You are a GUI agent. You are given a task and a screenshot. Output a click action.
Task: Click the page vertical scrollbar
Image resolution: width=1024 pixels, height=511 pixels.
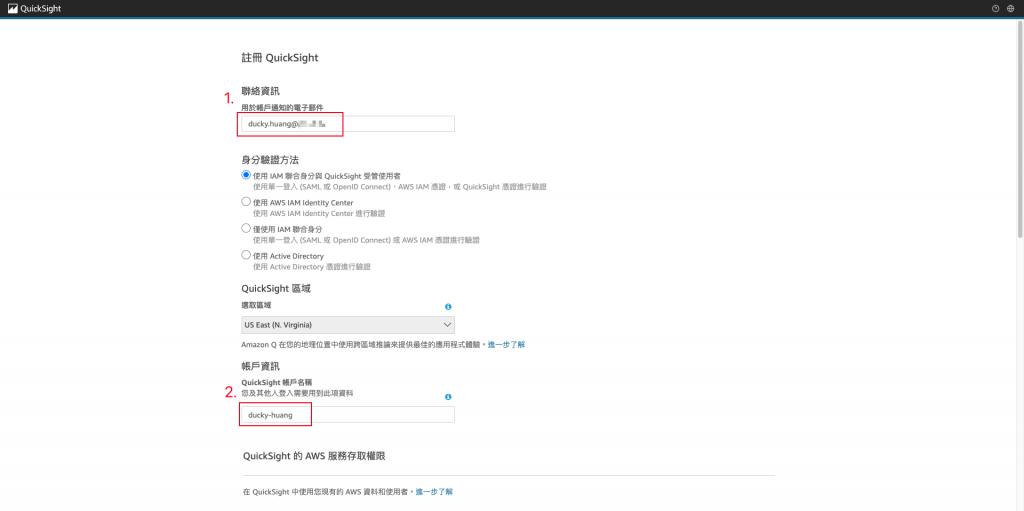(1020, 131)
